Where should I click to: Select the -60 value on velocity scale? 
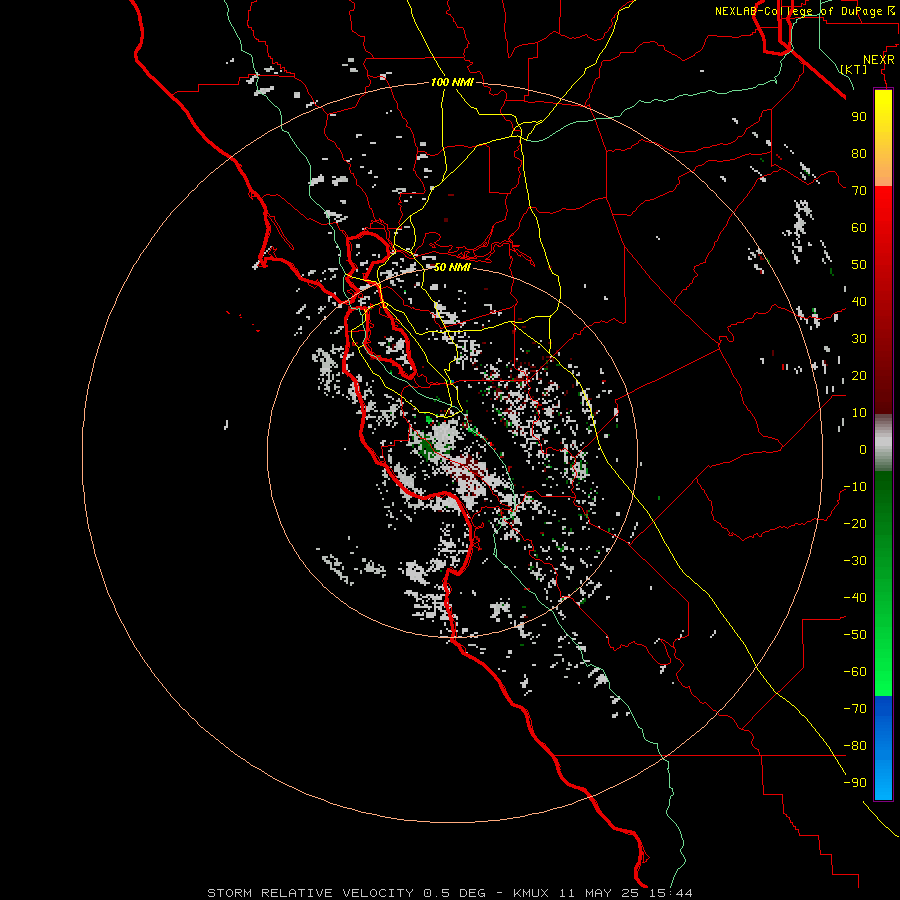[855, 672]
